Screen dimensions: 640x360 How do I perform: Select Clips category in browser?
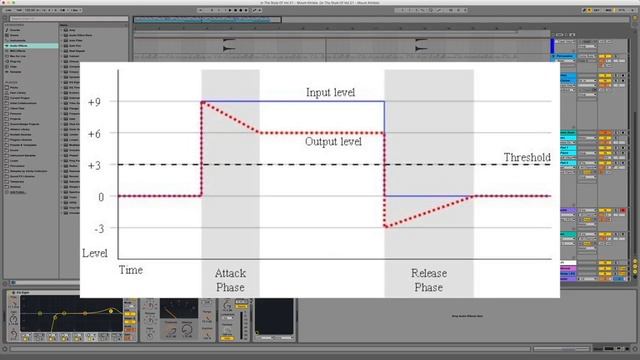tap(13, 67)
